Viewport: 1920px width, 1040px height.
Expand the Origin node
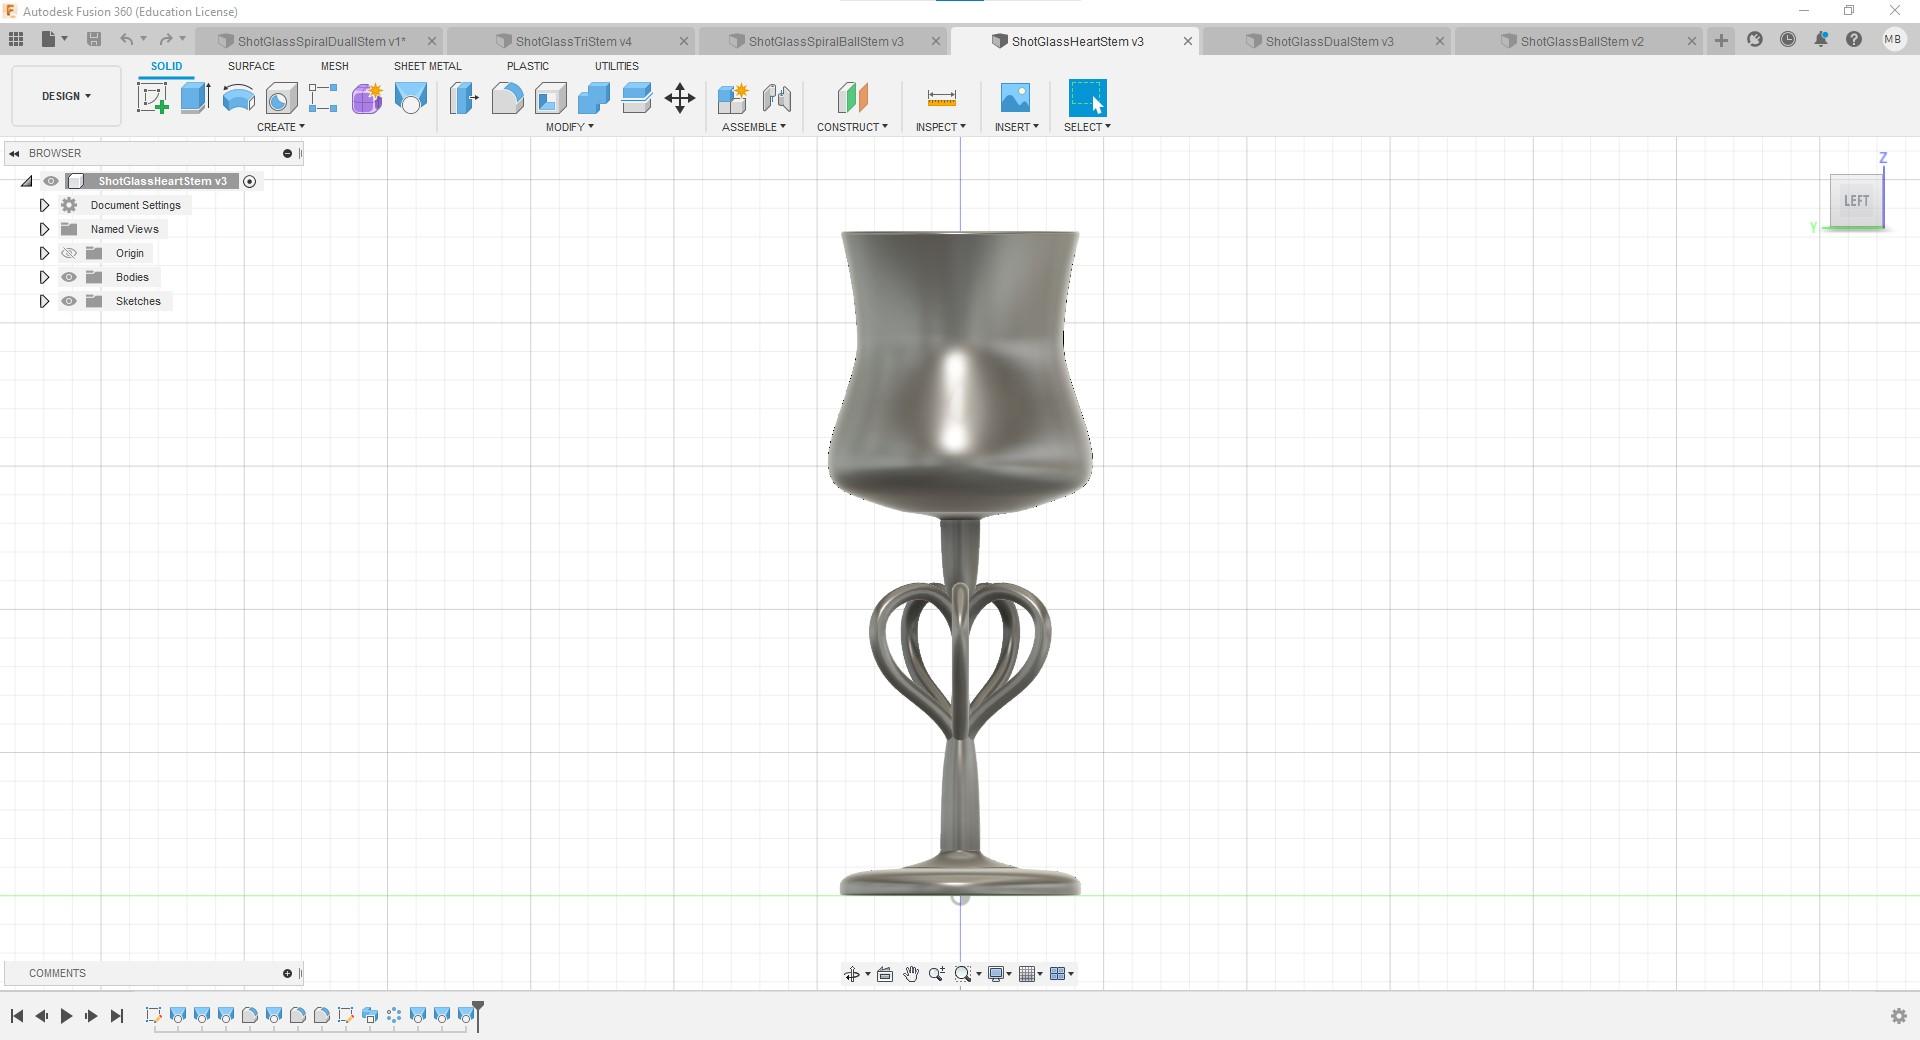pyautogui.click(x=44, y=253)
